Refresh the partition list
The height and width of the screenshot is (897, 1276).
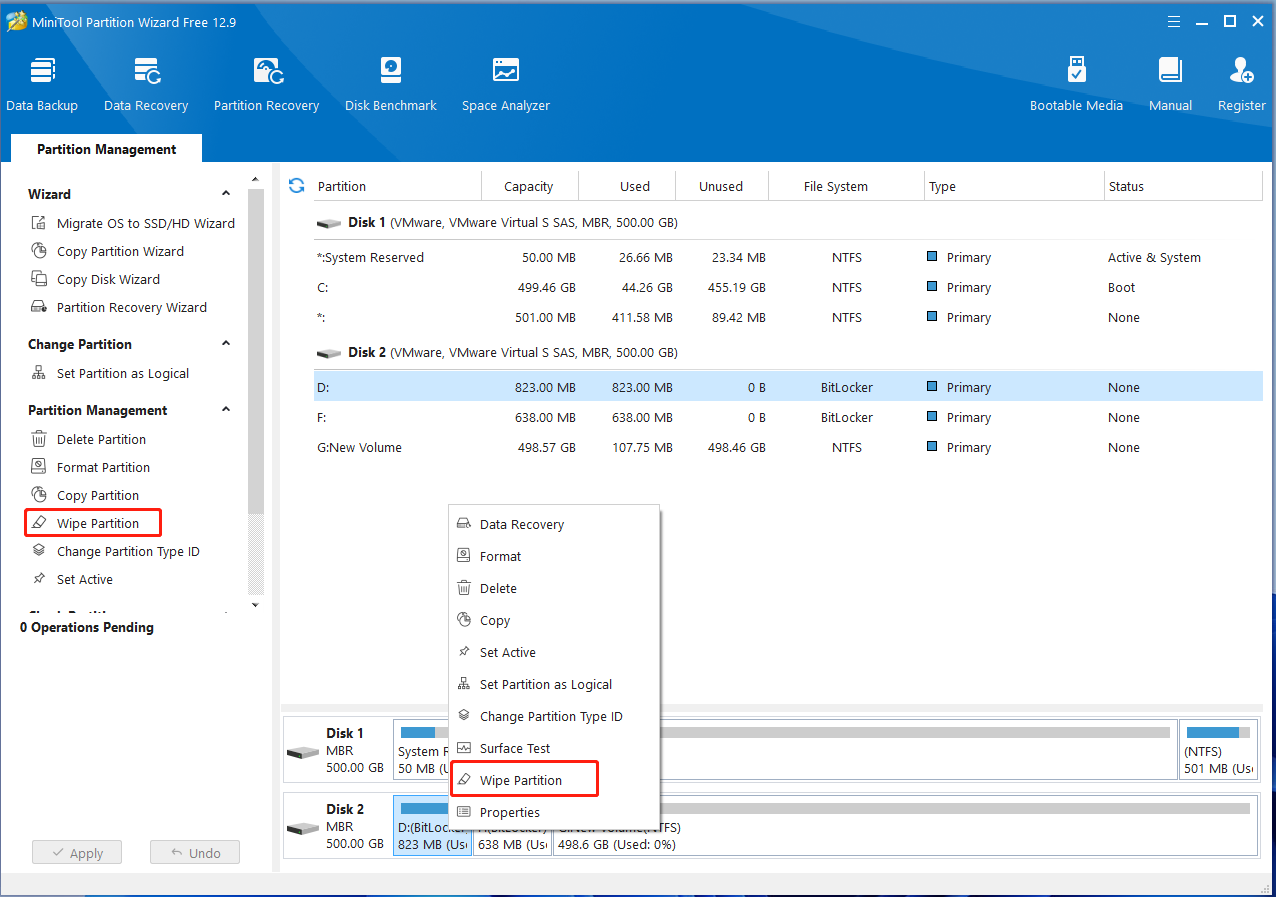tap(296, 185)
